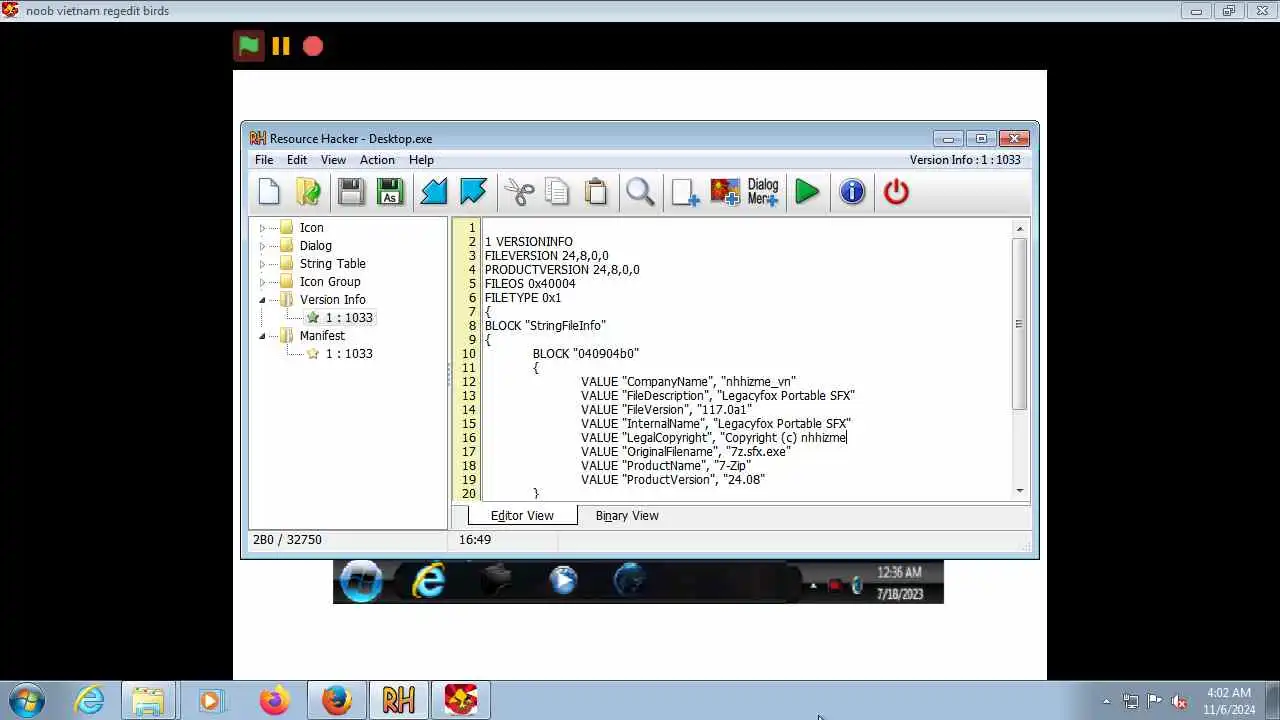Click the New blank file toolbar icon
Screen dimensions: 1280x720
click(x=269, y=192)
